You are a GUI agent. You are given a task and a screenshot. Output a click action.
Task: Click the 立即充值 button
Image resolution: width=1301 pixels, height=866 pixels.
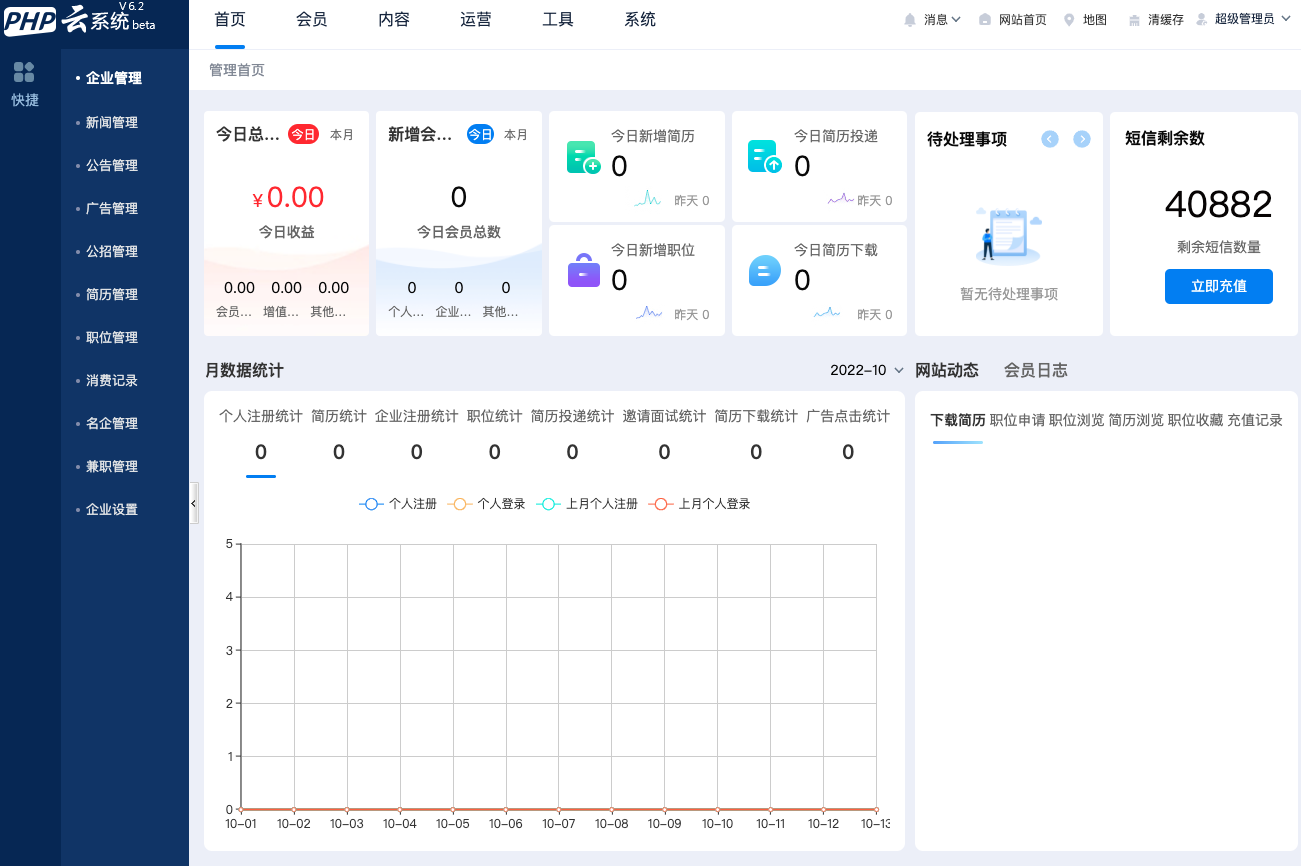pos(1218,286)
